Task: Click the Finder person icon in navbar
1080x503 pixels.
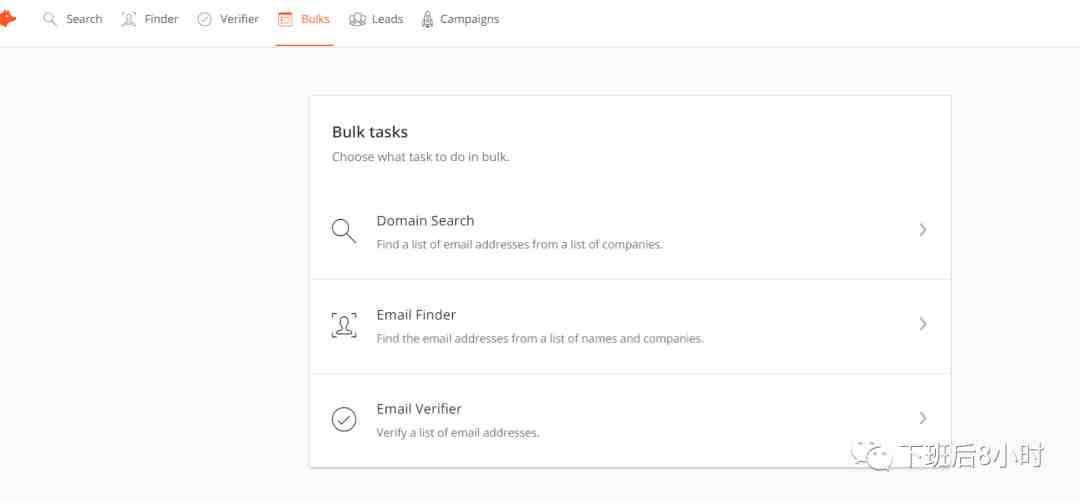Action: [128, 19]
